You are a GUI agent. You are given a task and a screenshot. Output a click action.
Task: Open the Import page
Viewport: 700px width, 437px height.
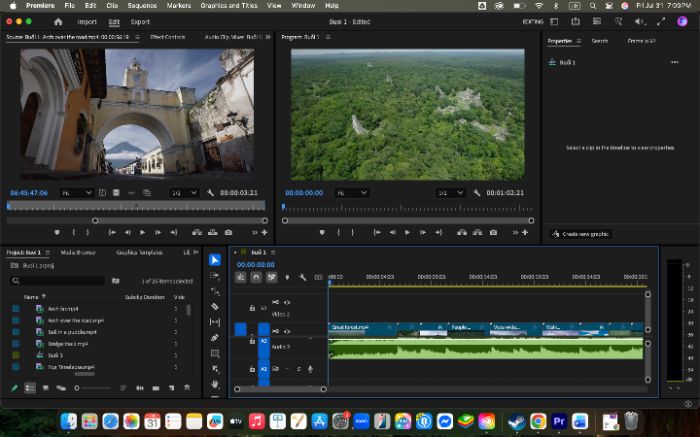87,22
